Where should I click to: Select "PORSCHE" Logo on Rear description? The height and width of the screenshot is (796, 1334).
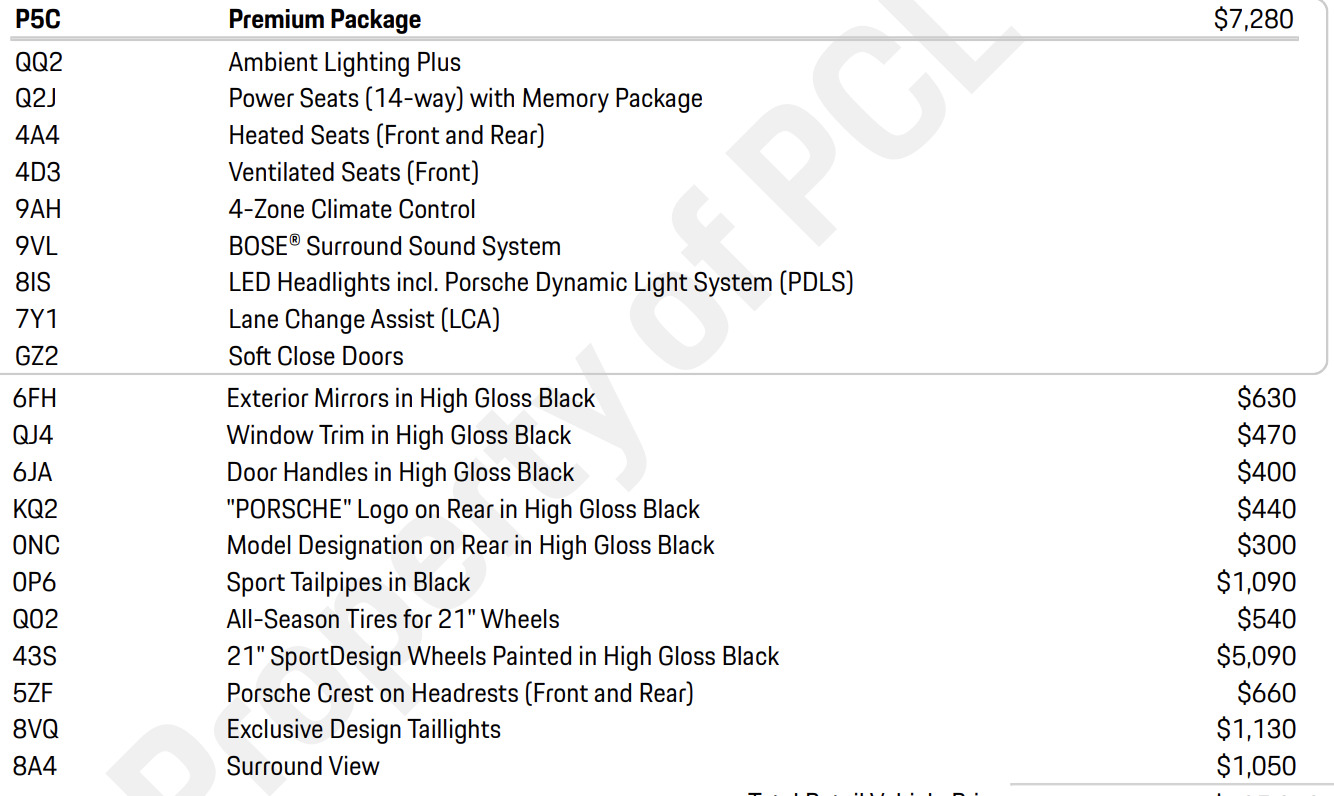coord(463,509)
